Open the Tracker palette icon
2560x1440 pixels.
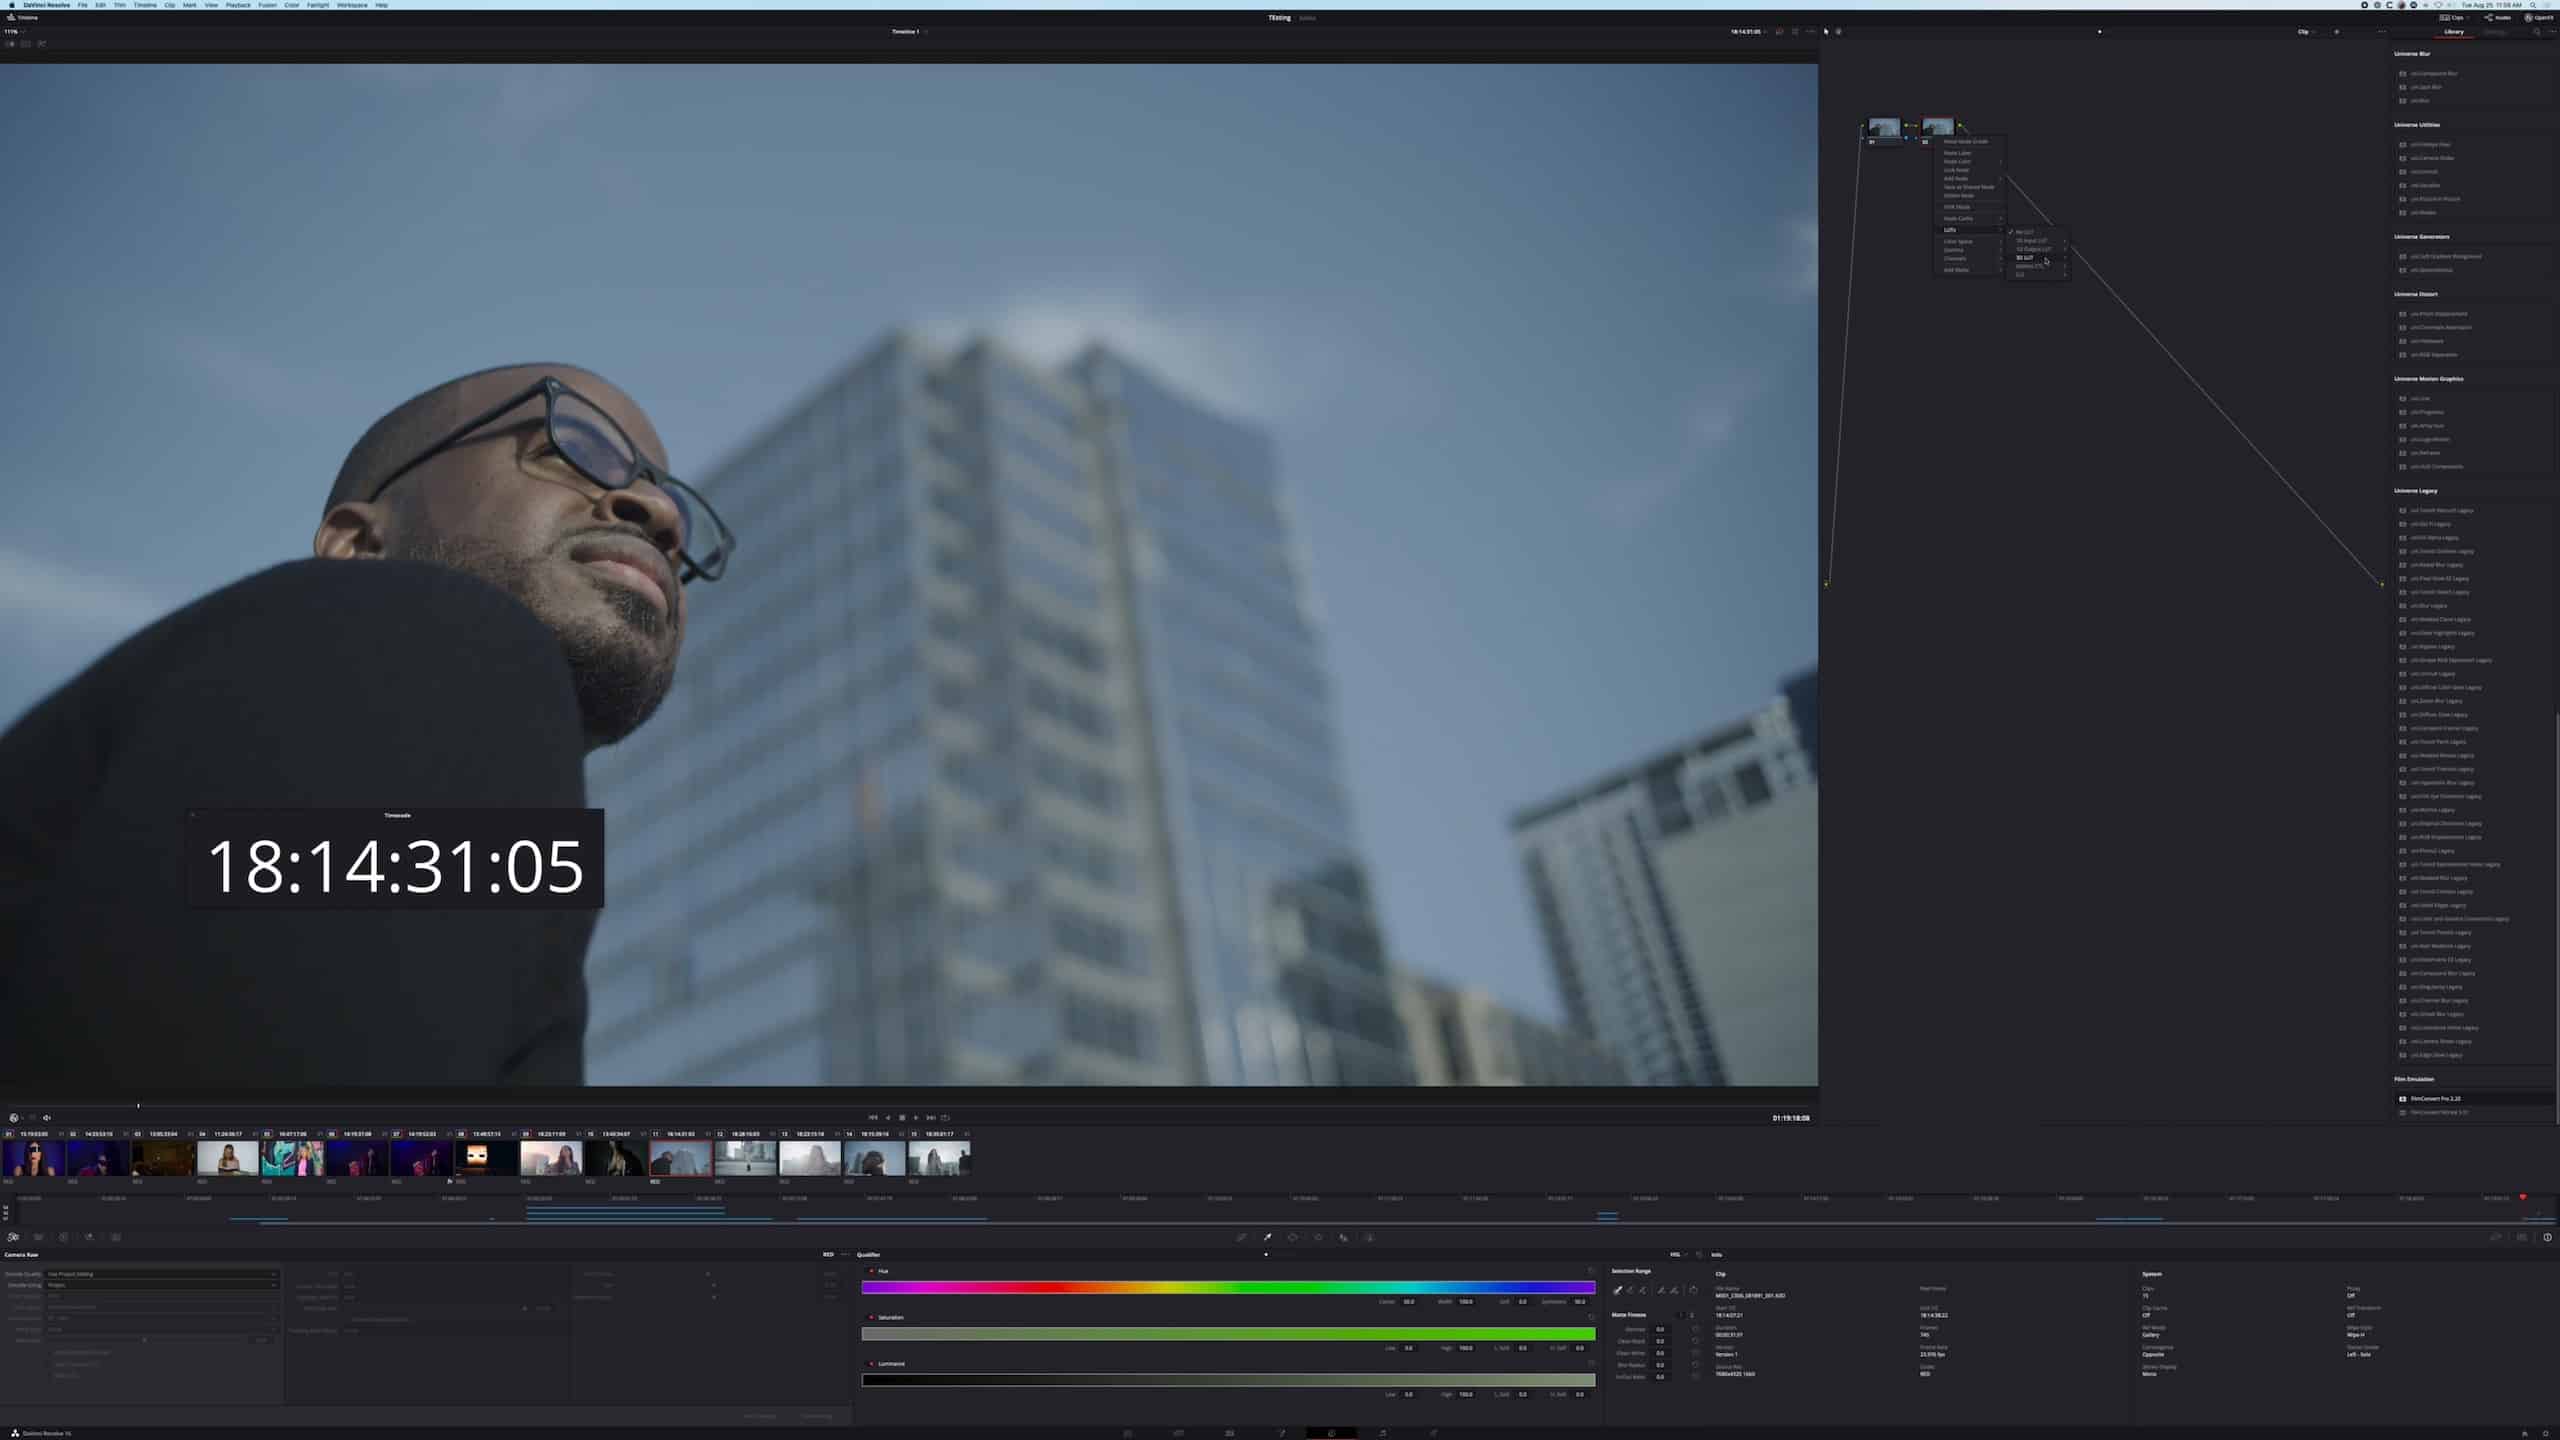[x=1318, y=1237]
